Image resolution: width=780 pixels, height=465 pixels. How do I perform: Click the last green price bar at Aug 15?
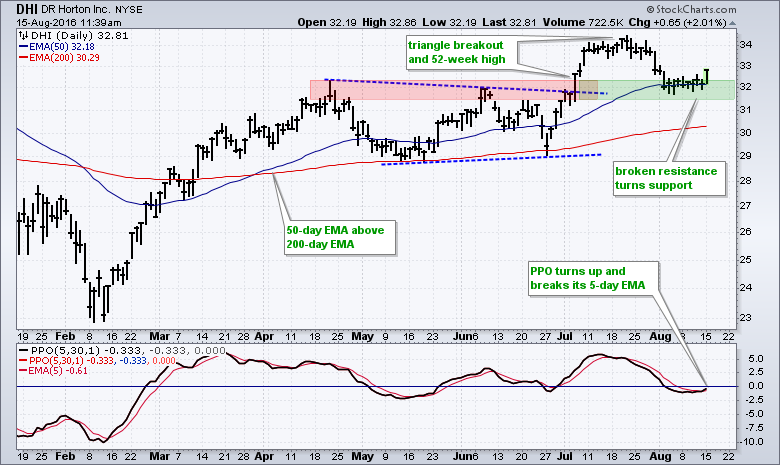click(706, 76)
